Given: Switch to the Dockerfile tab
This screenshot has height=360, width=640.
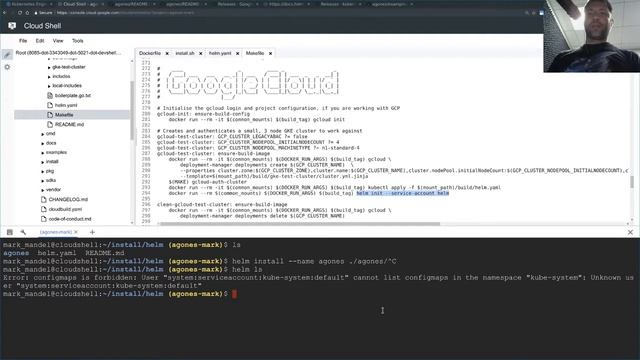Looking at the screenshot, I should pyautogui.click(x=150, y=53).
